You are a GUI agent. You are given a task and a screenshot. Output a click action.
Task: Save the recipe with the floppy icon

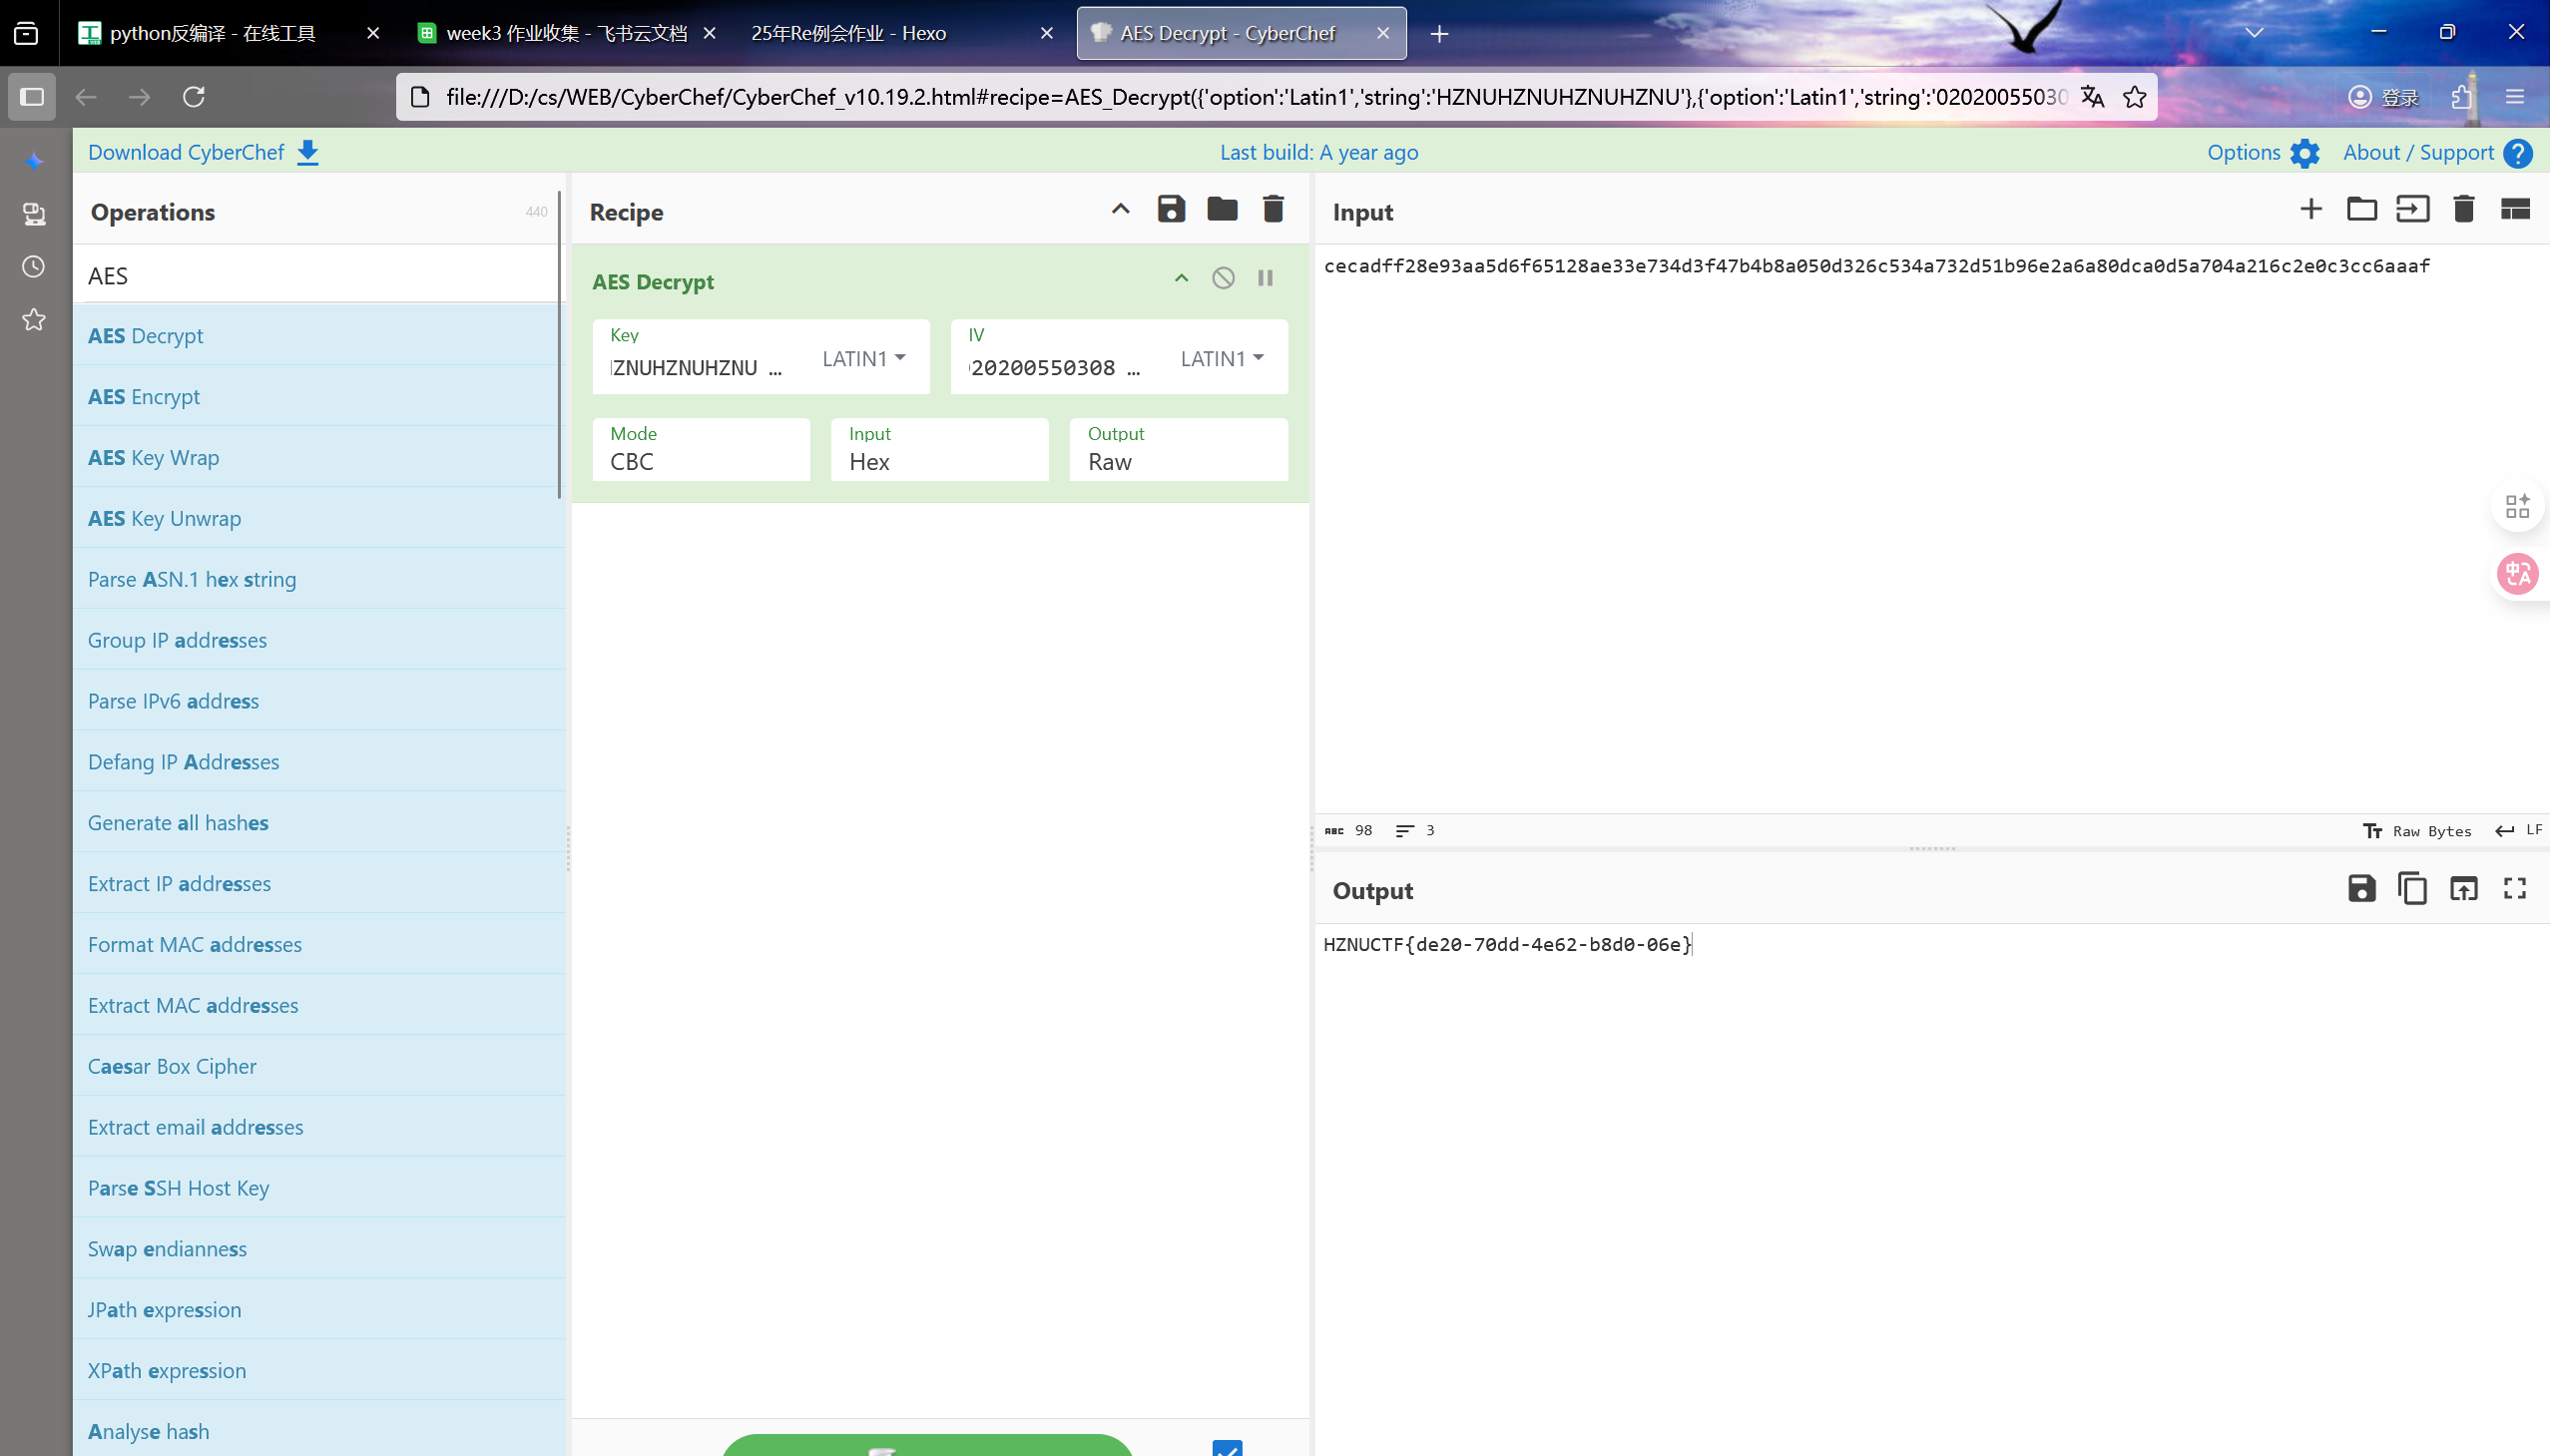[x=1171, y=209]
